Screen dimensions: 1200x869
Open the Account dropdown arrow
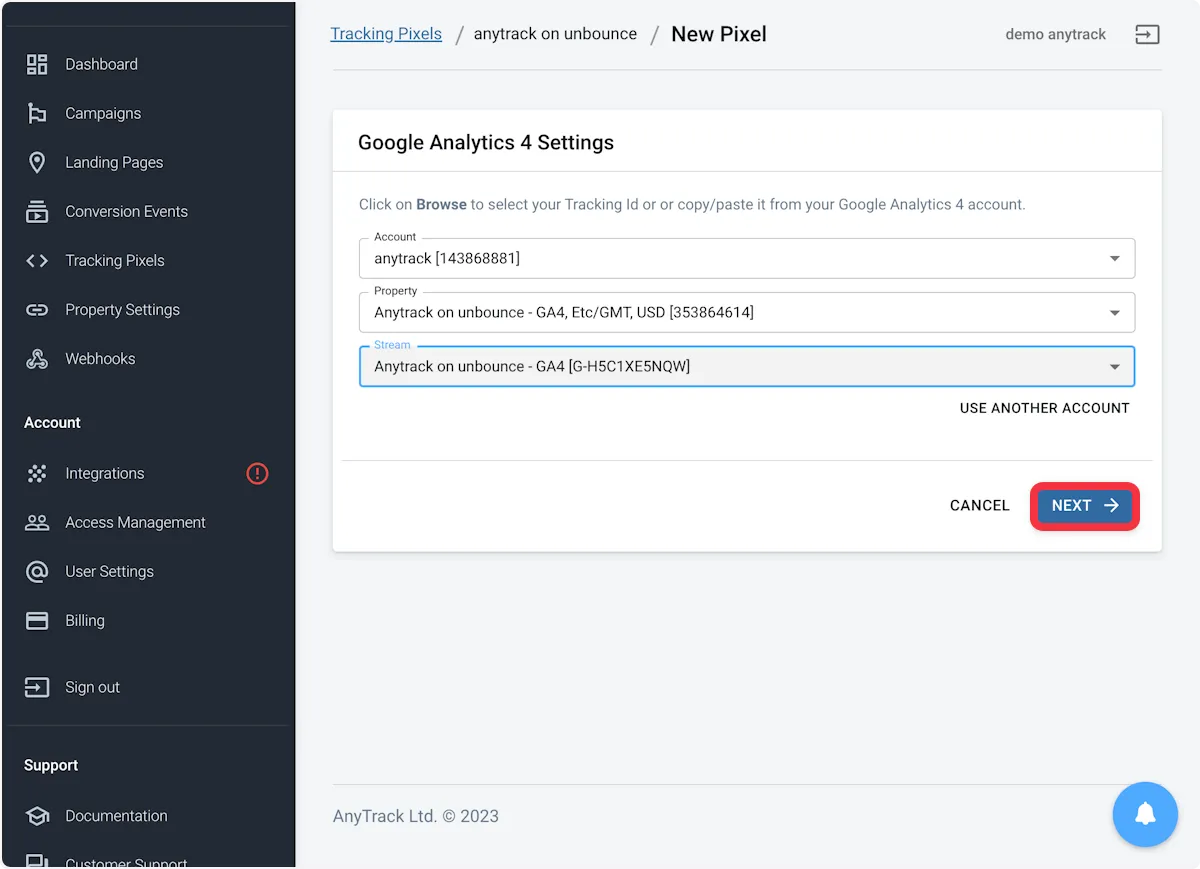1115,259
